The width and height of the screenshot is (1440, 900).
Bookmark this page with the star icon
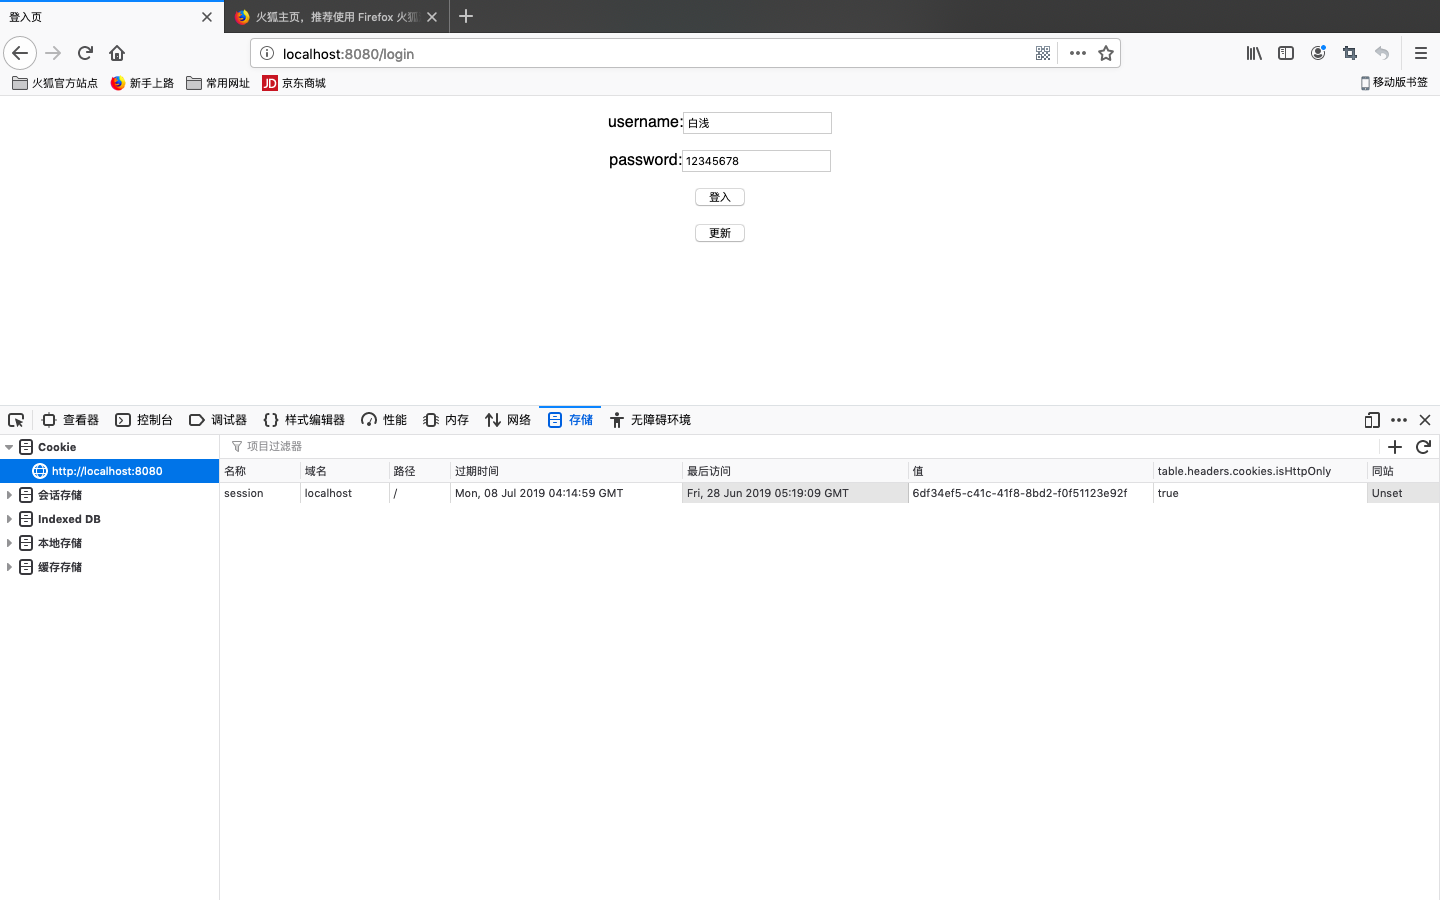coord(1106,53)
